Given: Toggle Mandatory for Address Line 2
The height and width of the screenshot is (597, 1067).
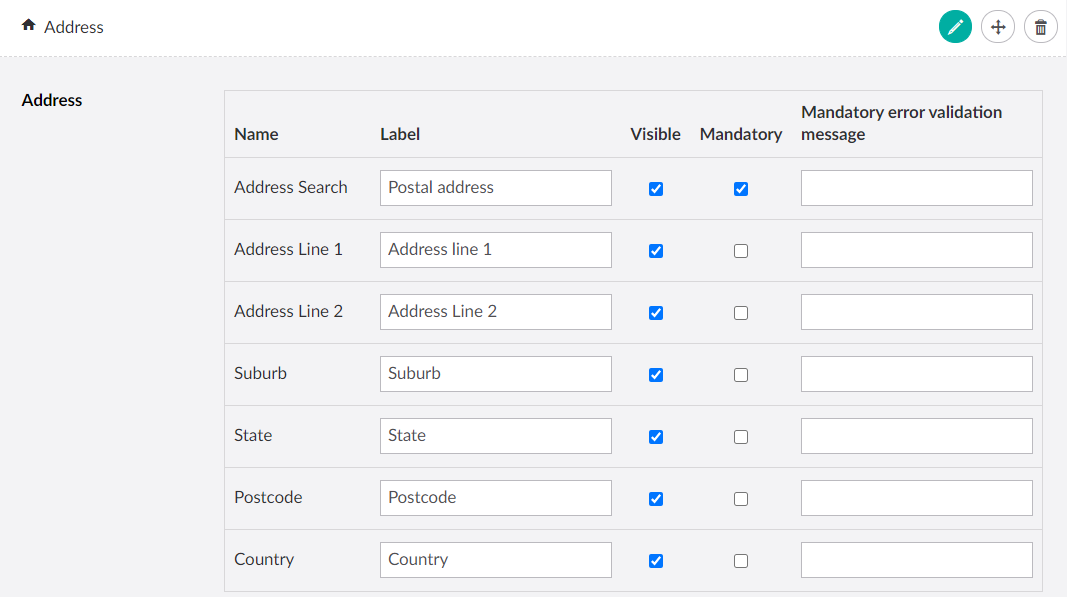Looking at the screenshot, I should 741,312.
